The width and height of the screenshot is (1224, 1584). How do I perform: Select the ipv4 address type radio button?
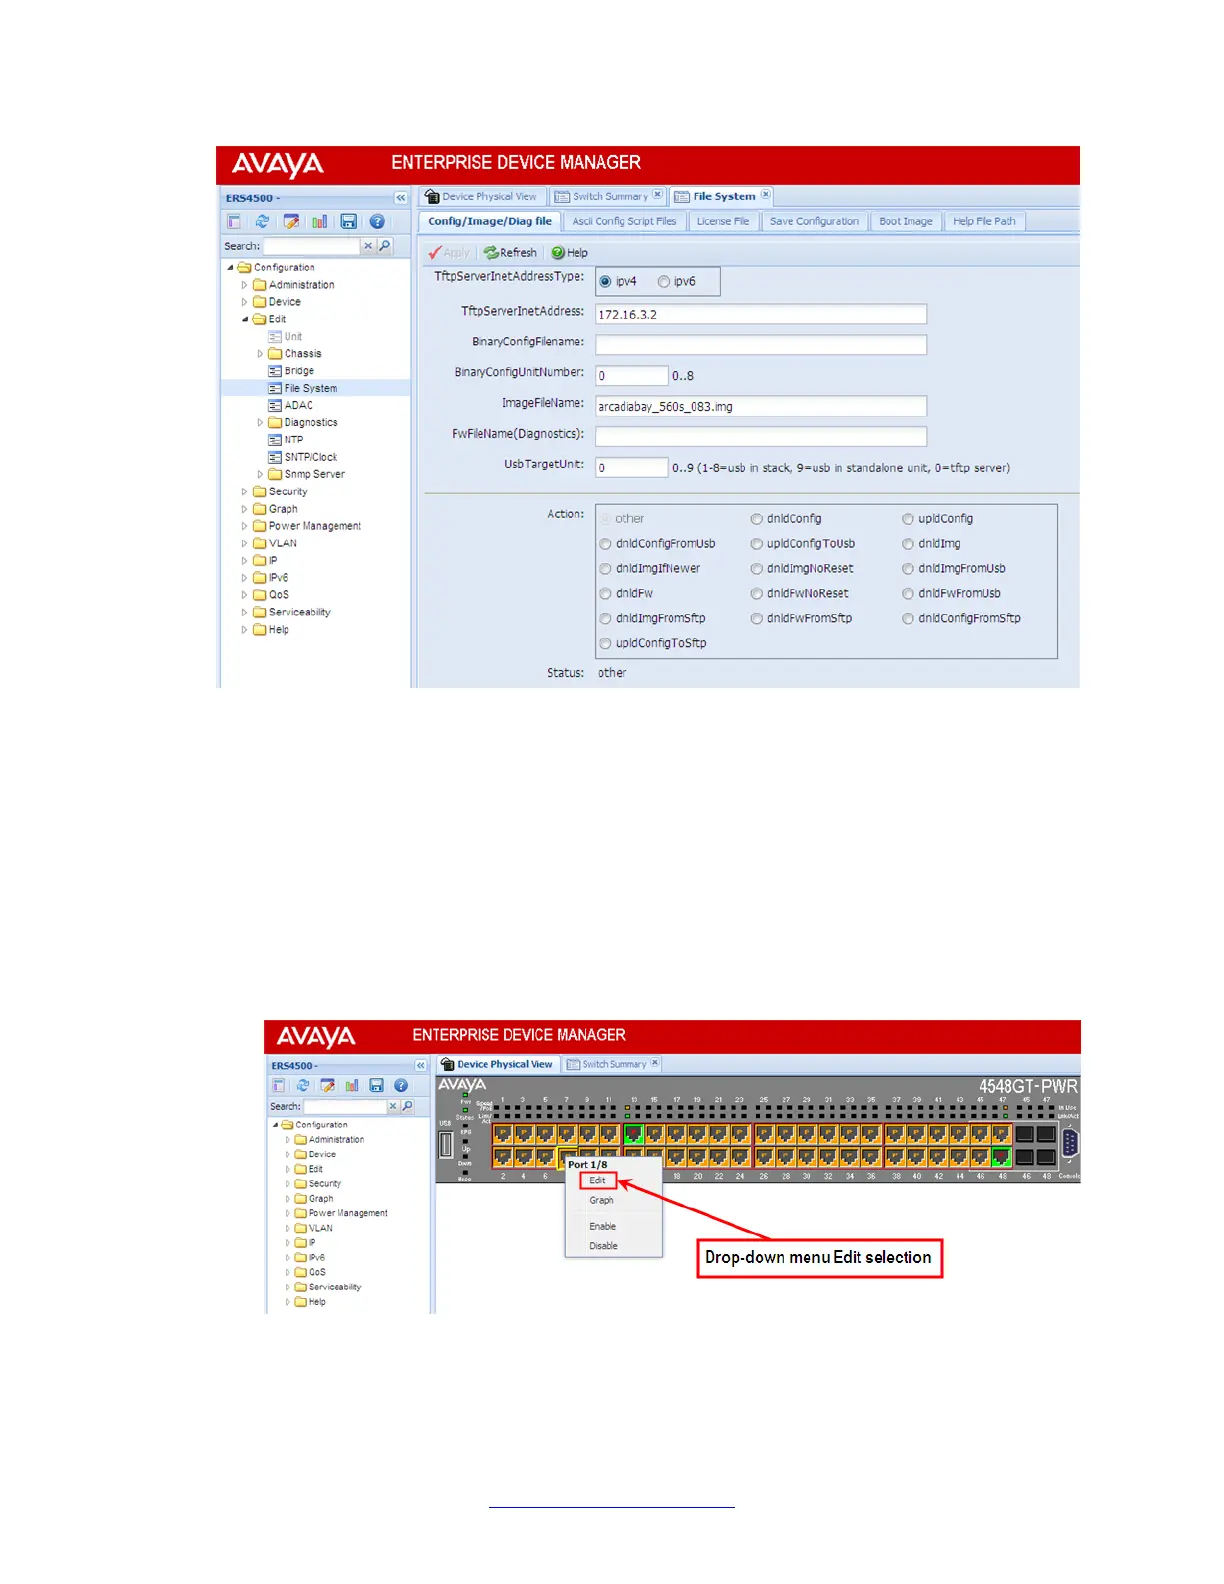(605, 282)
